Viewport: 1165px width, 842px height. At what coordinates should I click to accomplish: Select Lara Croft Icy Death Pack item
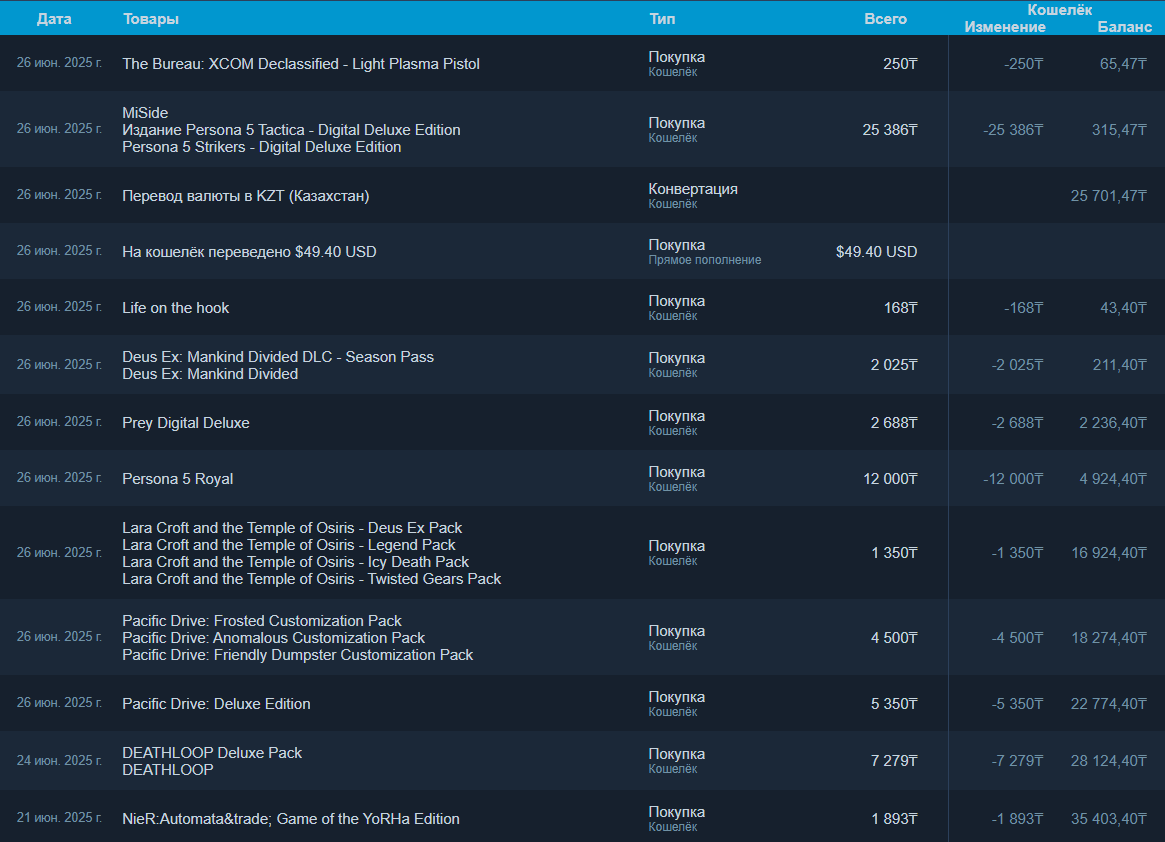coord(296,562)
